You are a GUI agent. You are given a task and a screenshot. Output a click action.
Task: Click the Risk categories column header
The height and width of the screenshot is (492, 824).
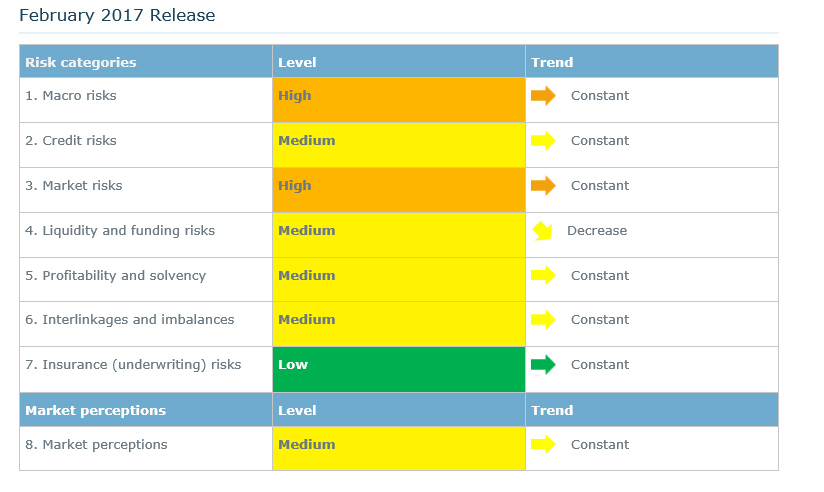[x=81, y=62]
